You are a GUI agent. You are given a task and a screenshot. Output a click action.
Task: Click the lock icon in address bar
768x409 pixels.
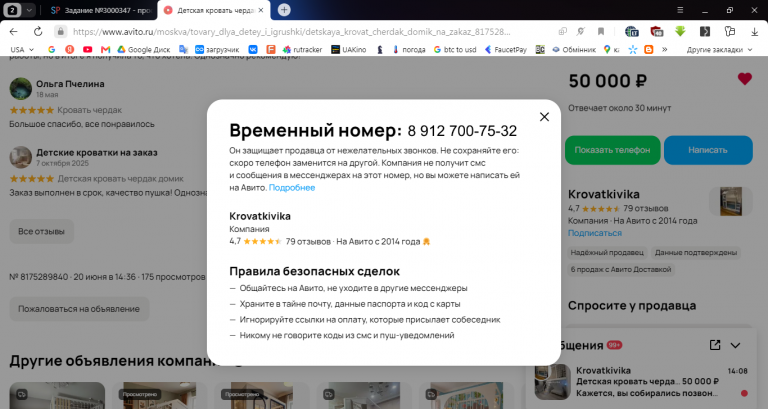[x=60, y=32]
